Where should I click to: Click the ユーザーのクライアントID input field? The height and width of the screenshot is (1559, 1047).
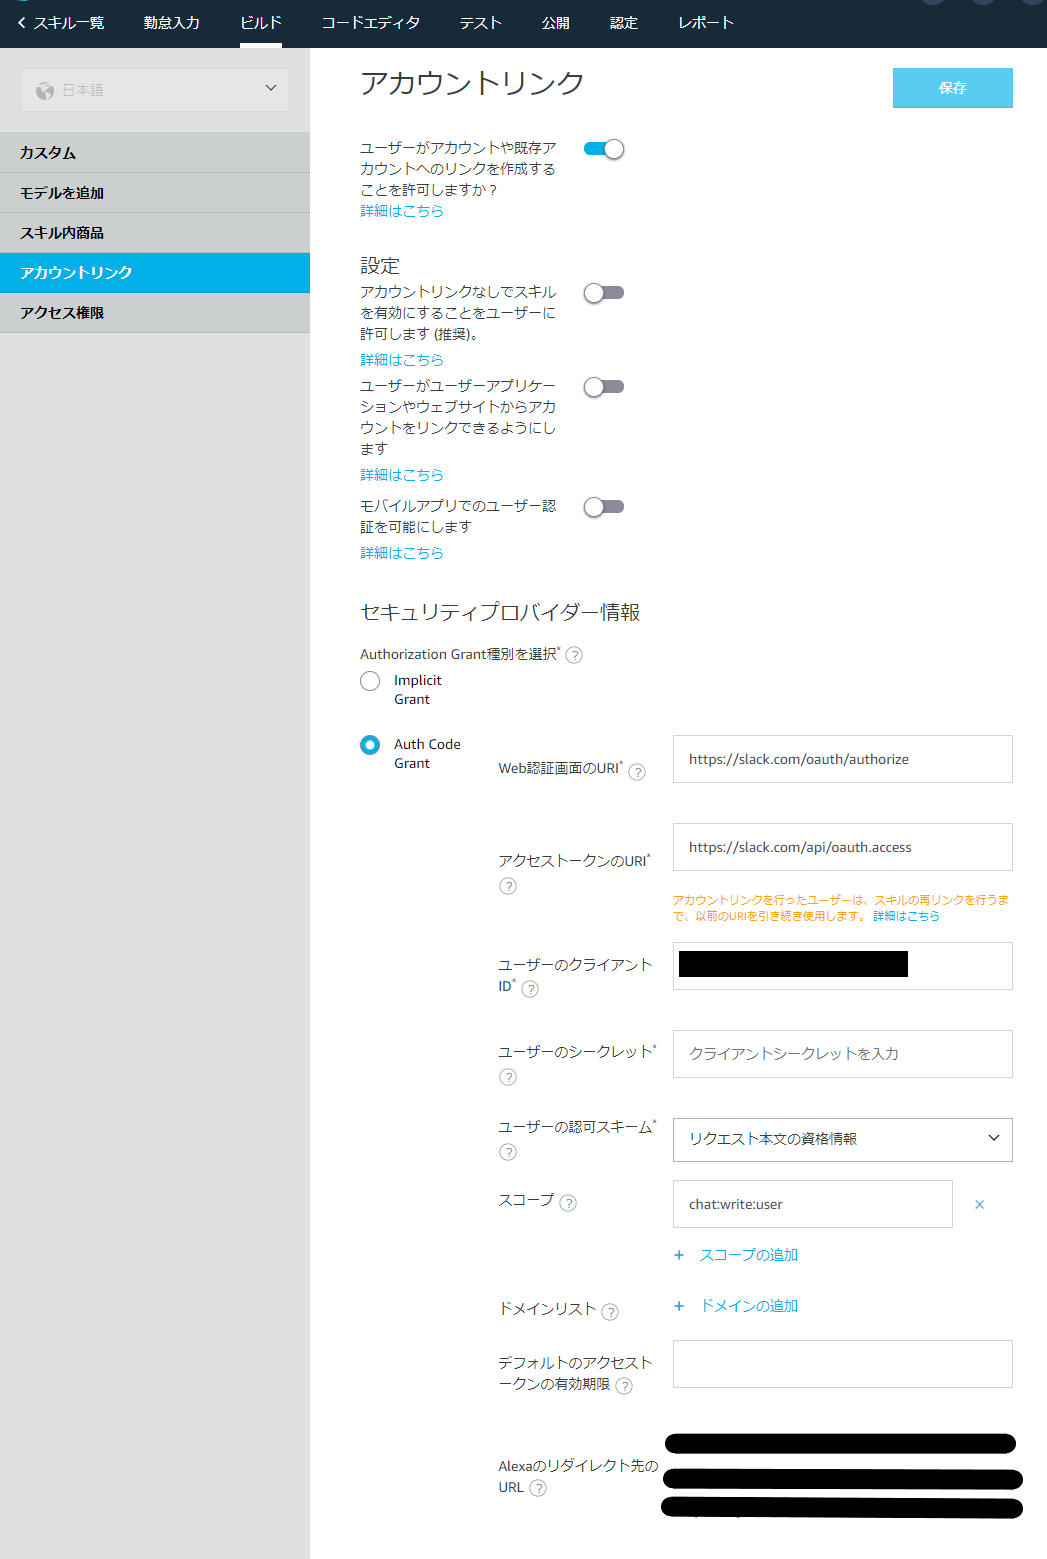point(843,966)
